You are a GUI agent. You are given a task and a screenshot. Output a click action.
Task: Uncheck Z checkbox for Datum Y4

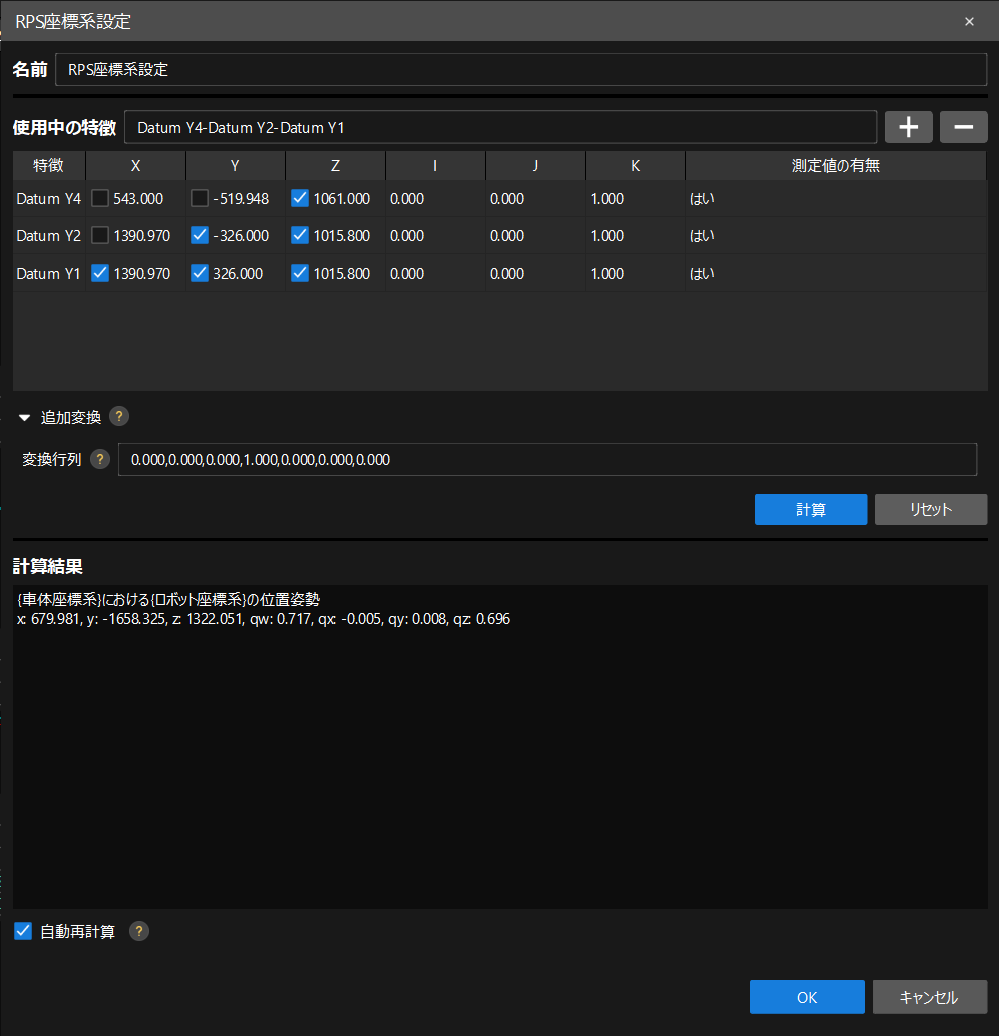[x=300, y=198]
